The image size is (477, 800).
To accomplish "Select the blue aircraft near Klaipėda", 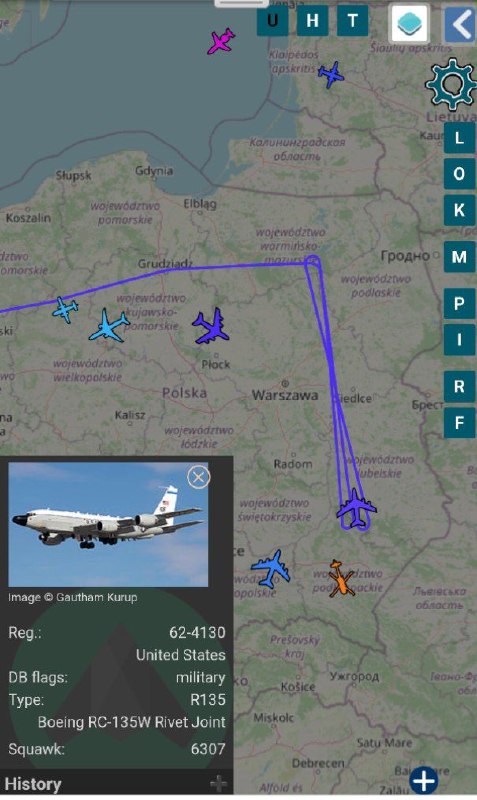I will point(331,74).
